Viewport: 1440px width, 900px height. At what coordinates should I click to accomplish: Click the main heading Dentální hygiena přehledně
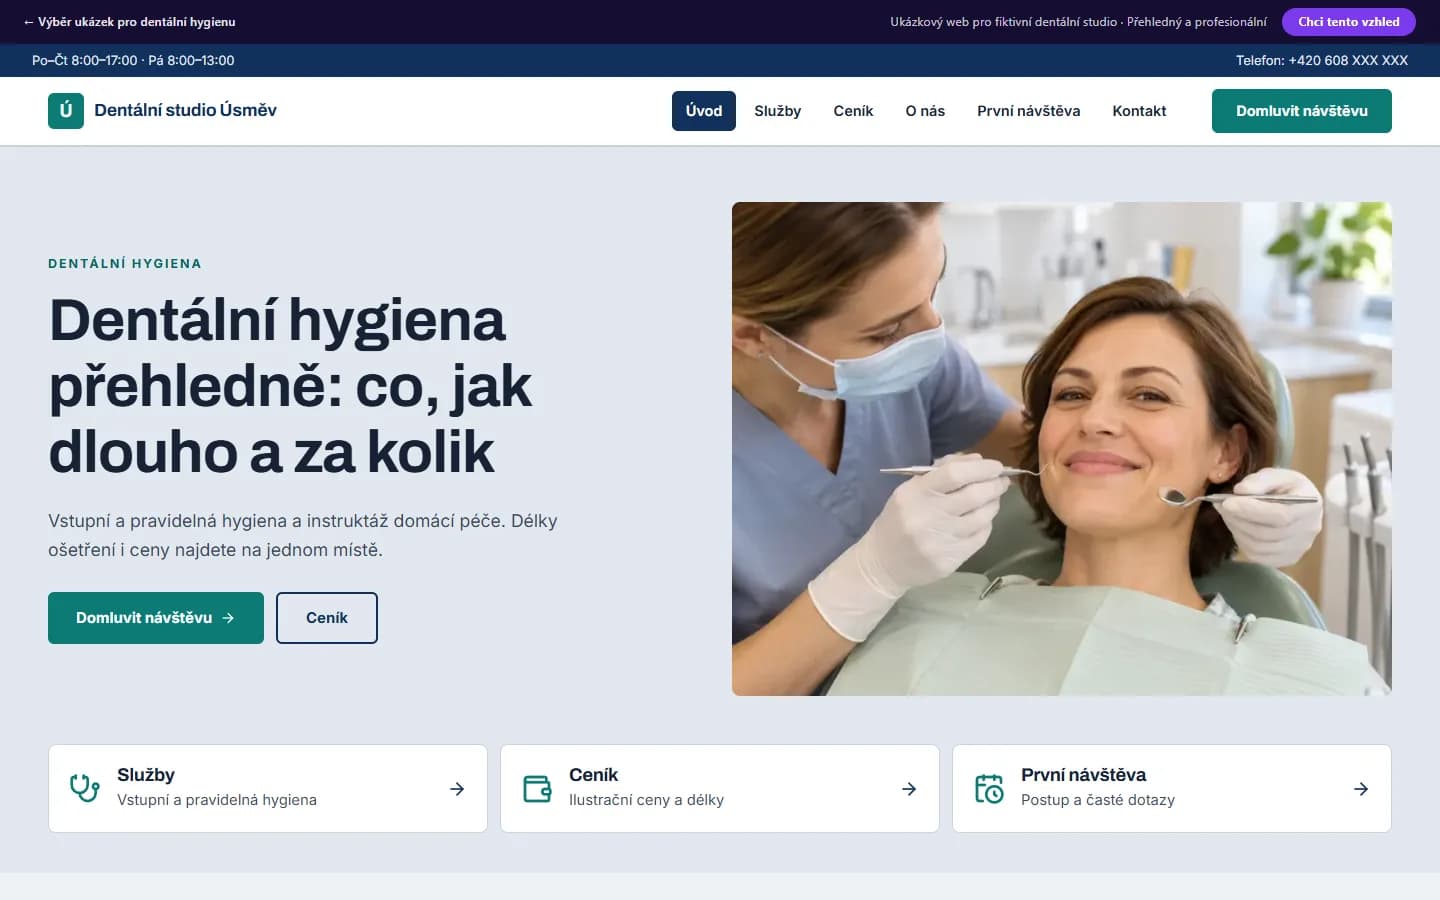point(291,386)
